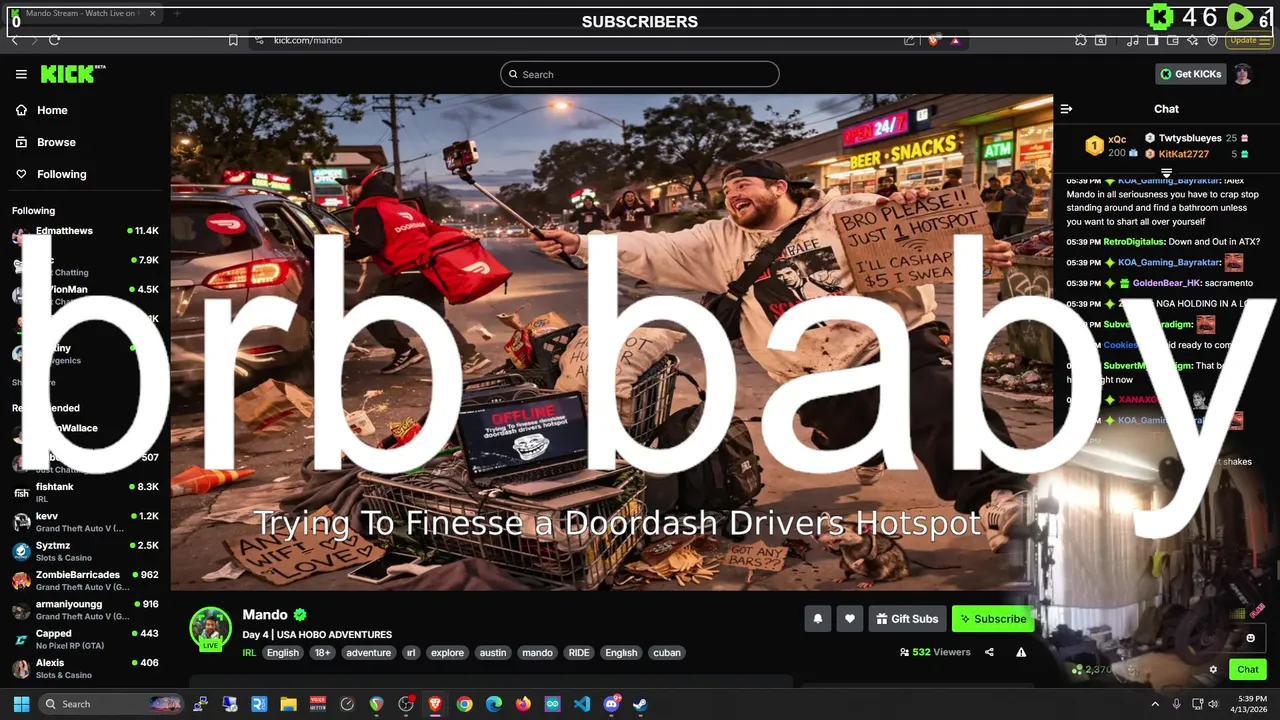
Task: Open fishtank channel in sidebar
Action: coord(85,492)
